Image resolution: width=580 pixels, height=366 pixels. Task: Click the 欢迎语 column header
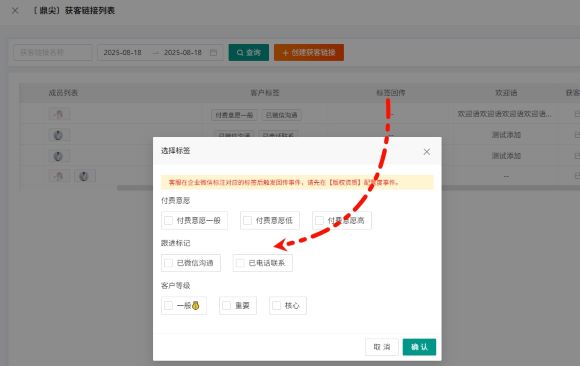[506, 93]
